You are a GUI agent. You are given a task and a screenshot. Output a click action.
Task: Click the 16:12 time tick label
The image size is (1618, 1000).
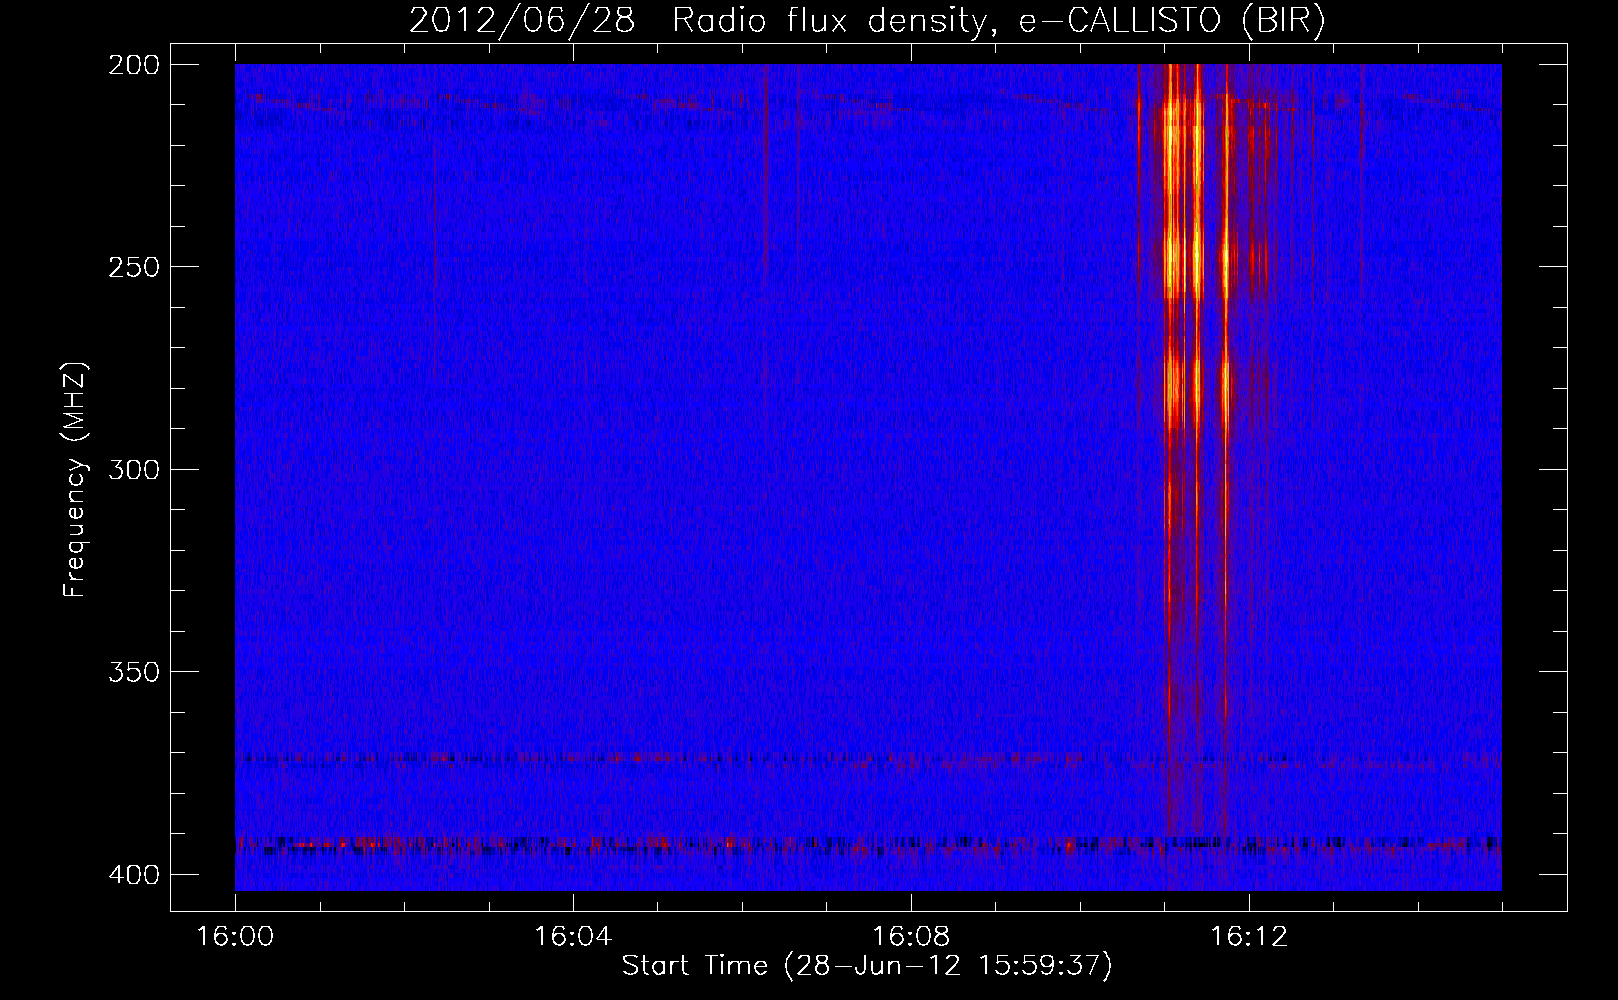coord(1249,937)
